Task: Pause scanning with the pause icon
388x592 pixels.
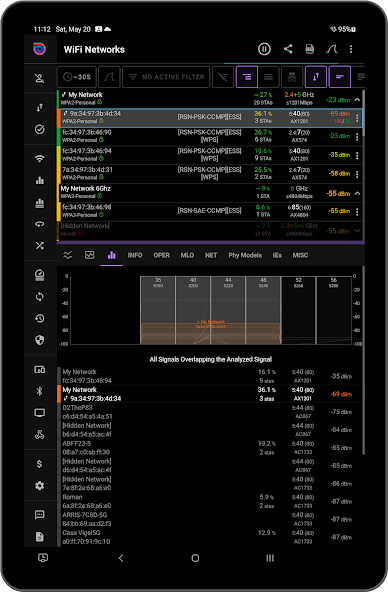Action: coord(264,49)
